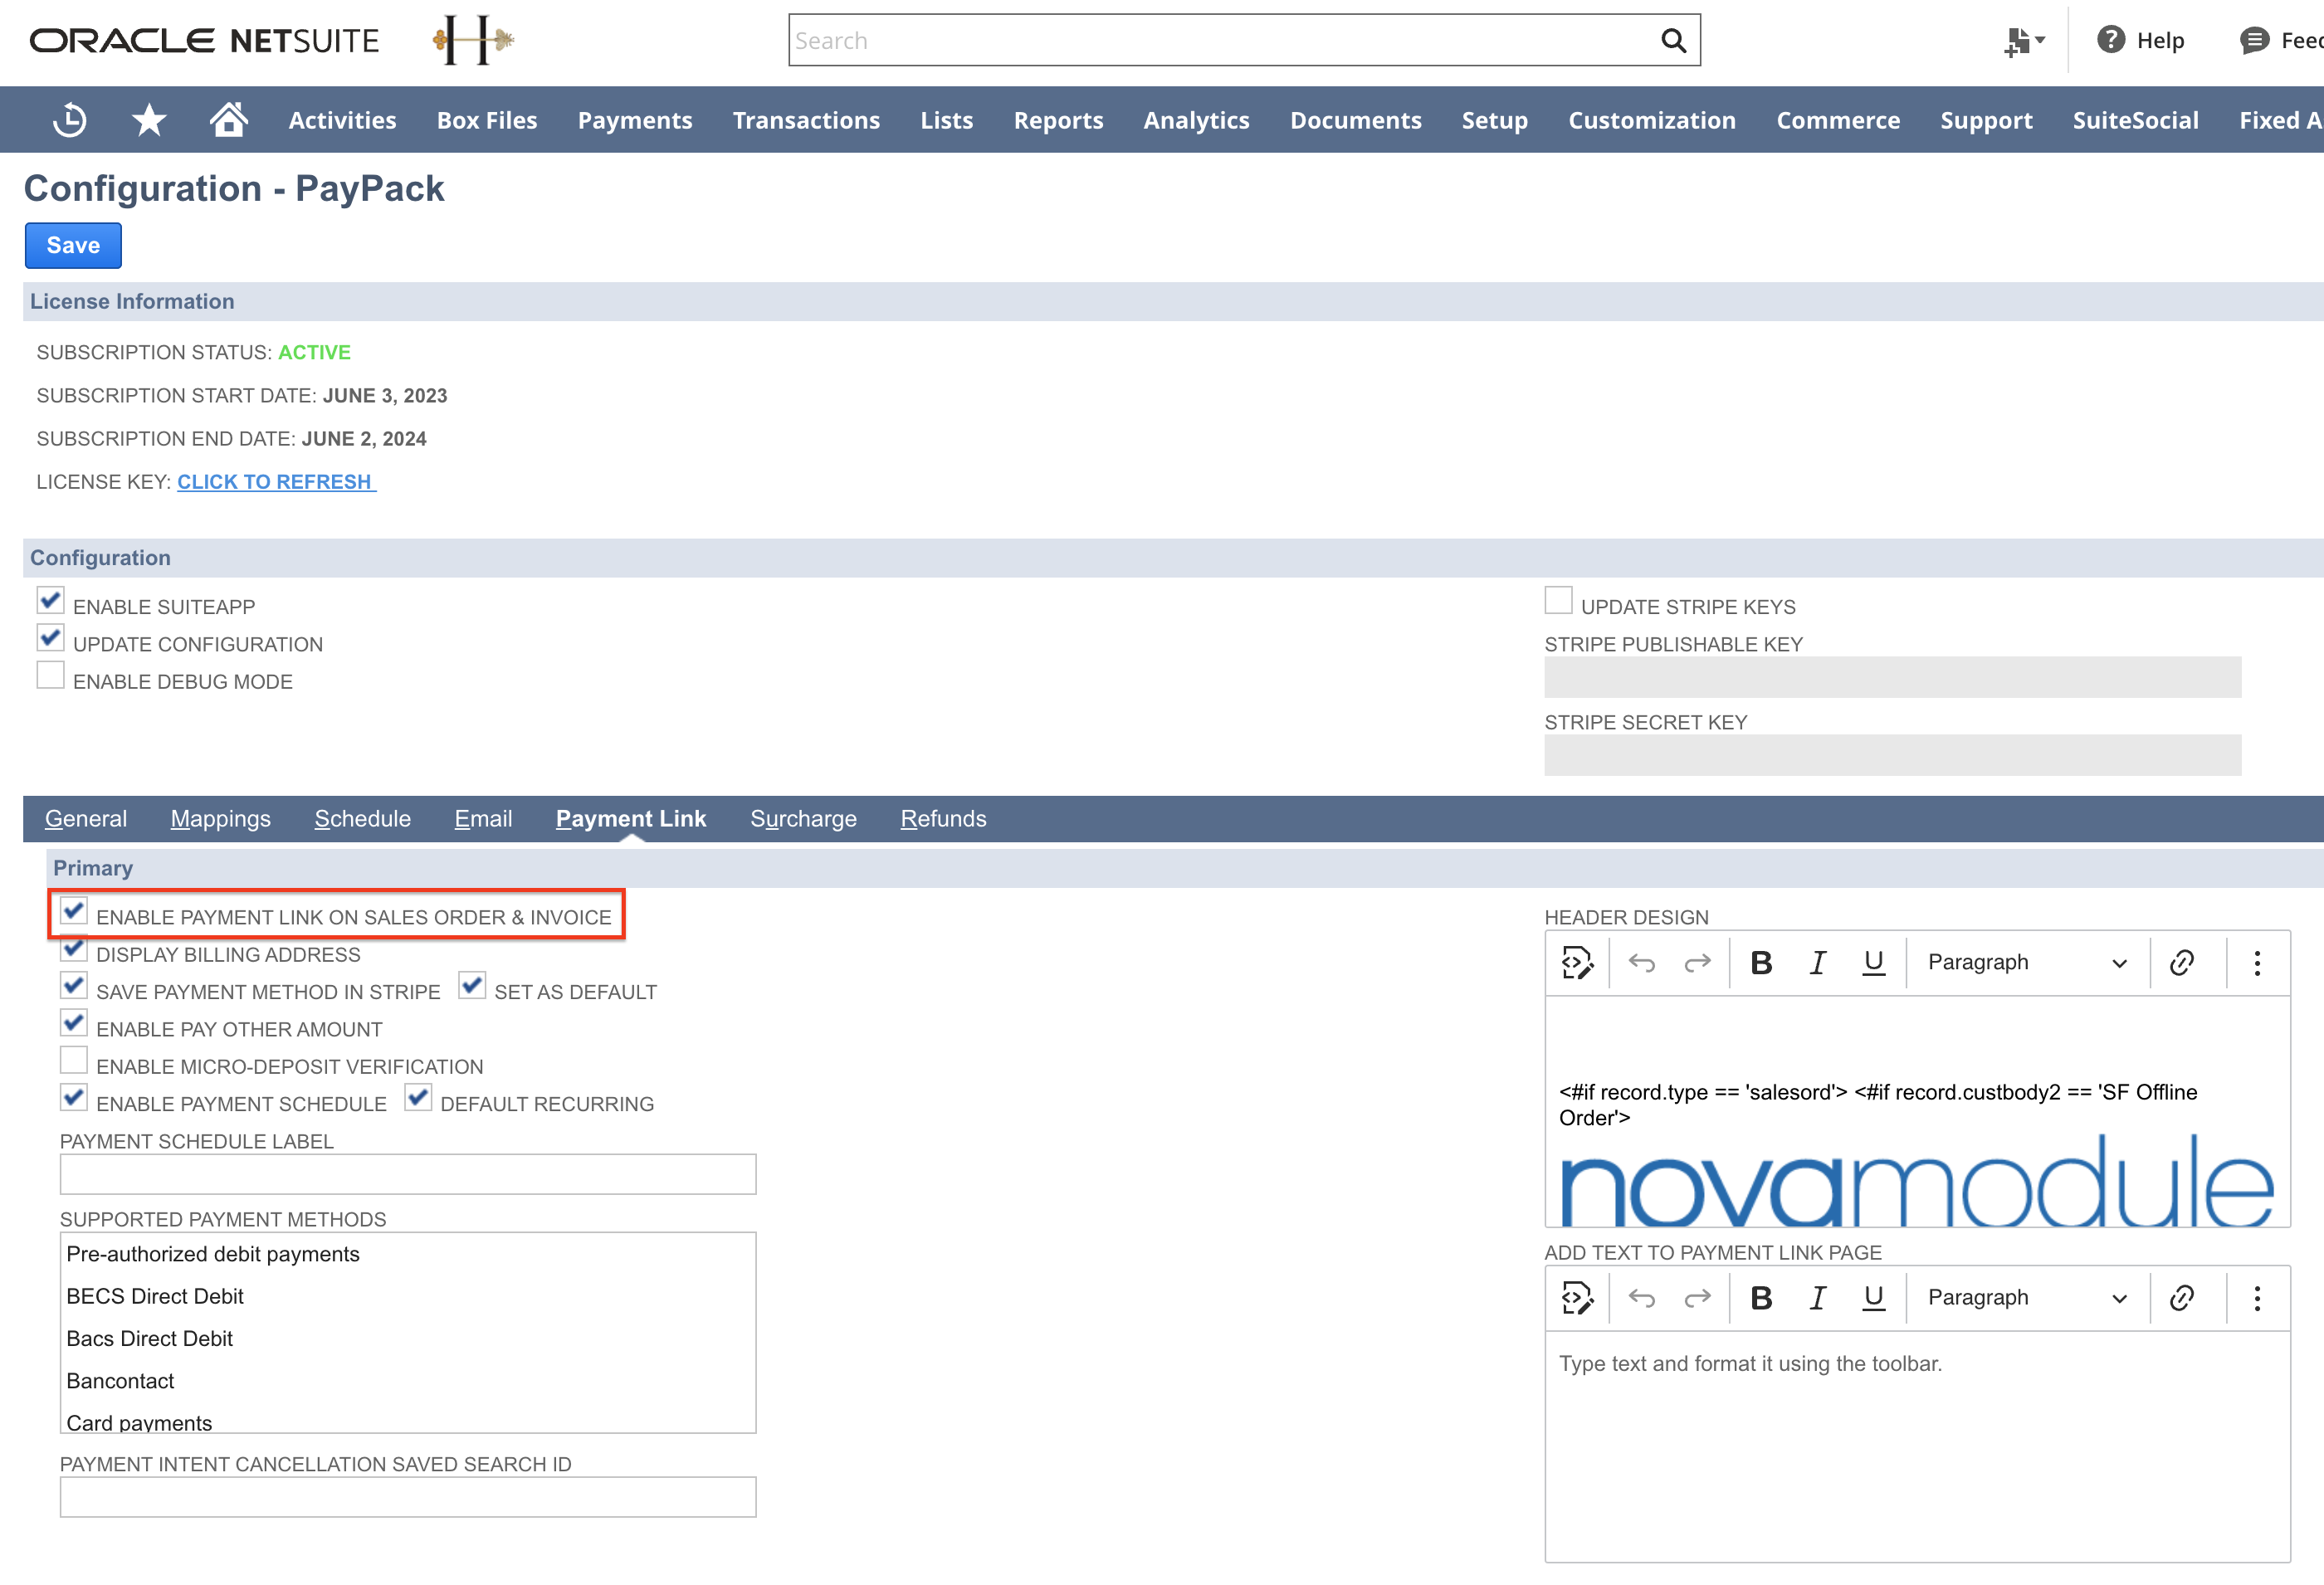Toggle Set As Default checkbox
This screenshot has height=1585, width=2324.
coord(472,985)
